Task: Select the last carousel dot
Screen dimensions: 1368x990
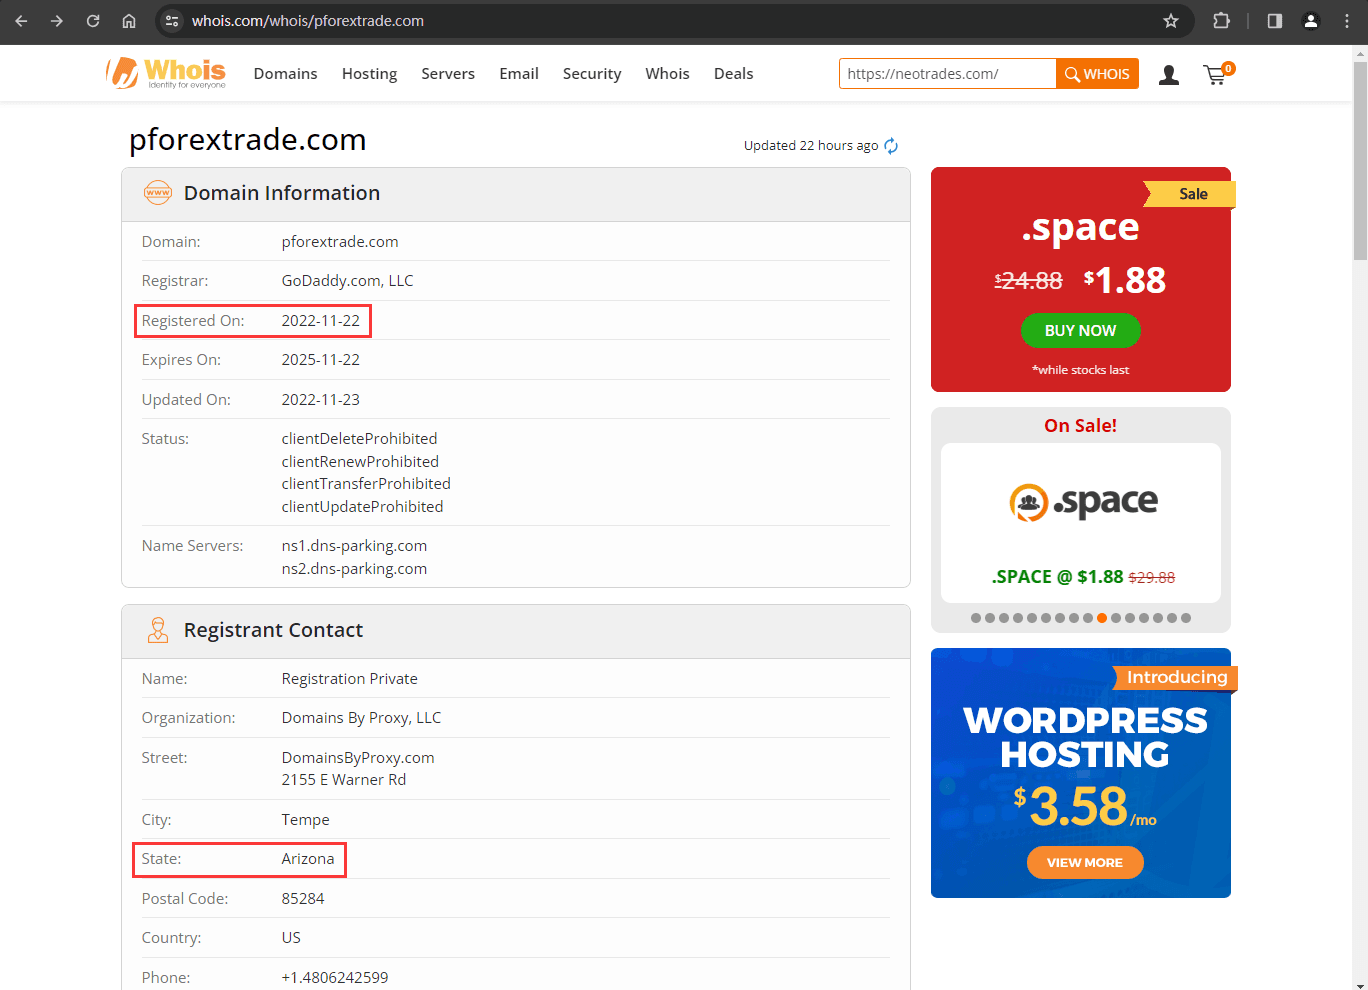Action: 1186,618
